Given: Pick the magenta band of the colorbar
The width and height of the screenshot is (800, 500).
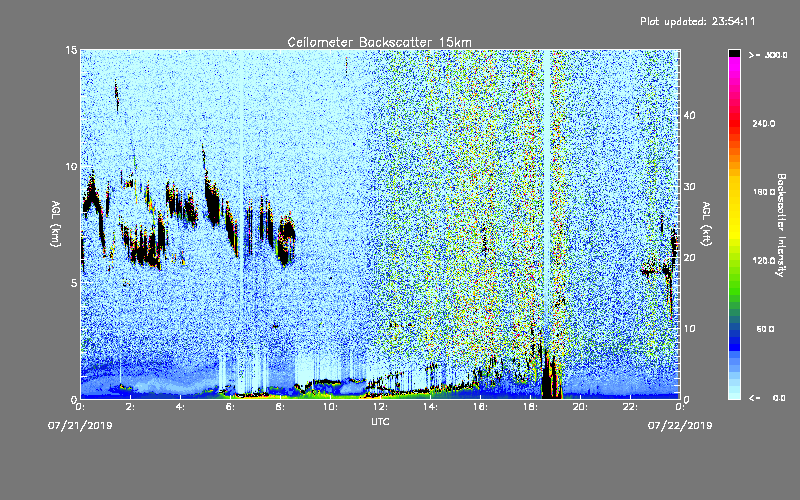Looking at the screenshot, I should pos(734,66).
